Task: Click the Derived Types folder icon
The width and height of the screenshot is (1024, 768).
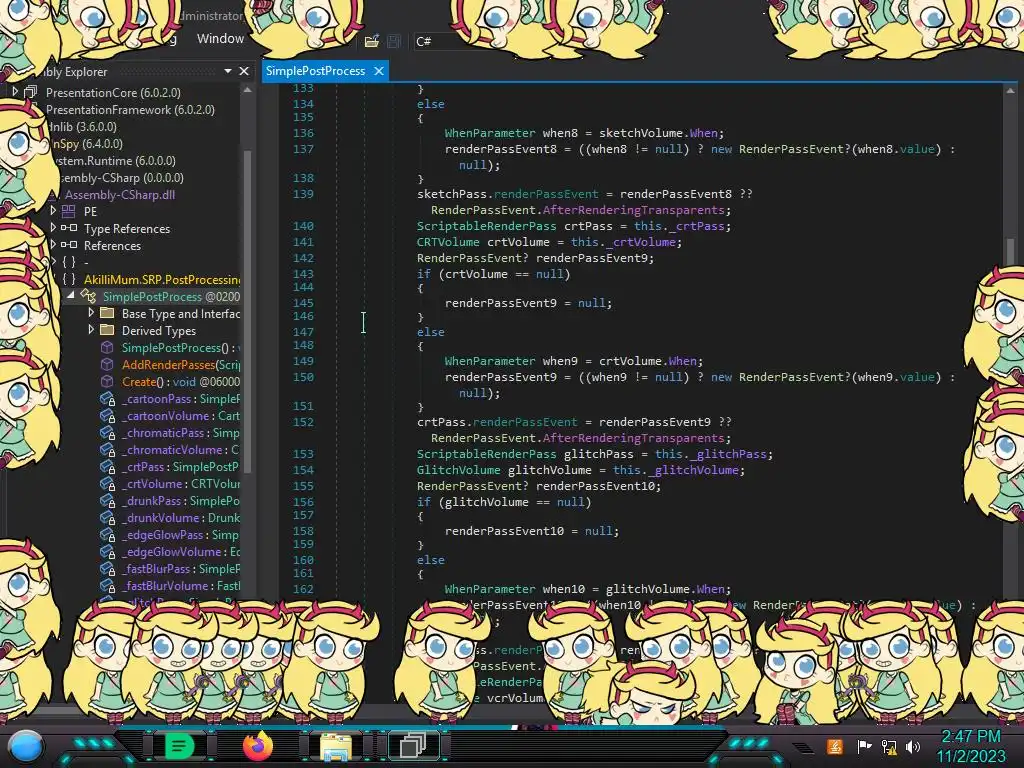Action: point(107,330)
